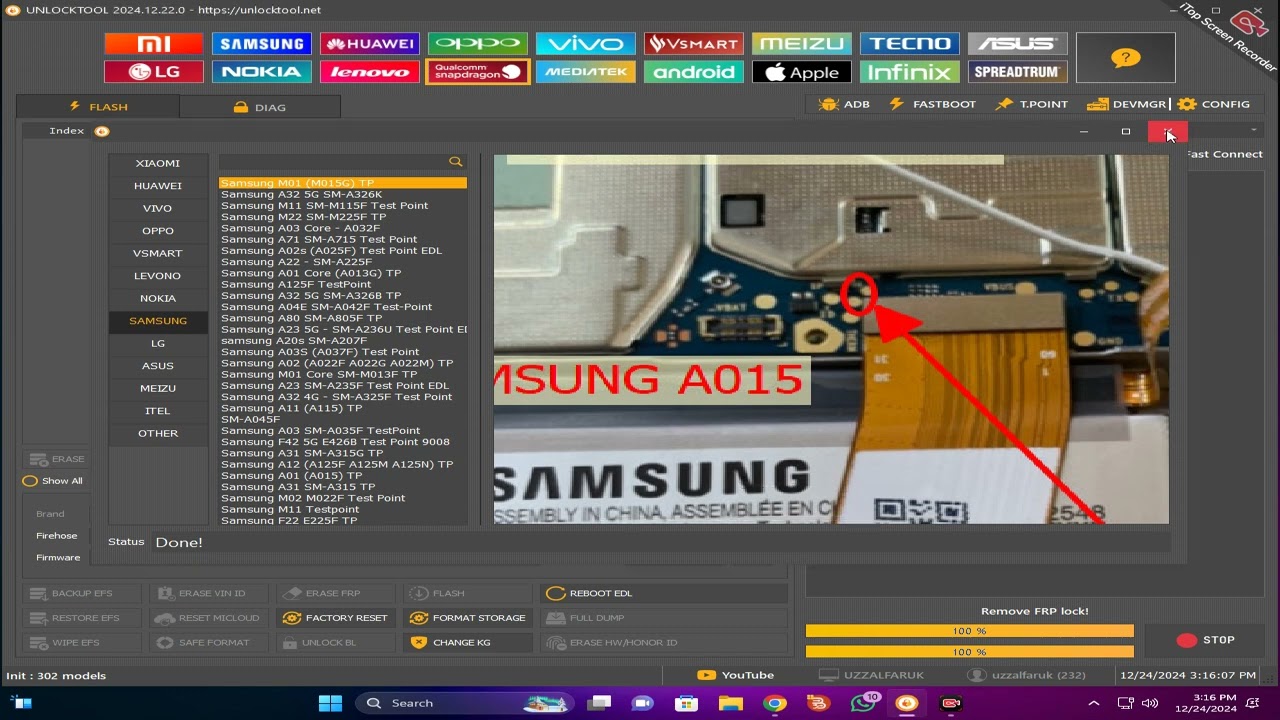
Task: Select the Firmware sidebar item
Action: 58,558
